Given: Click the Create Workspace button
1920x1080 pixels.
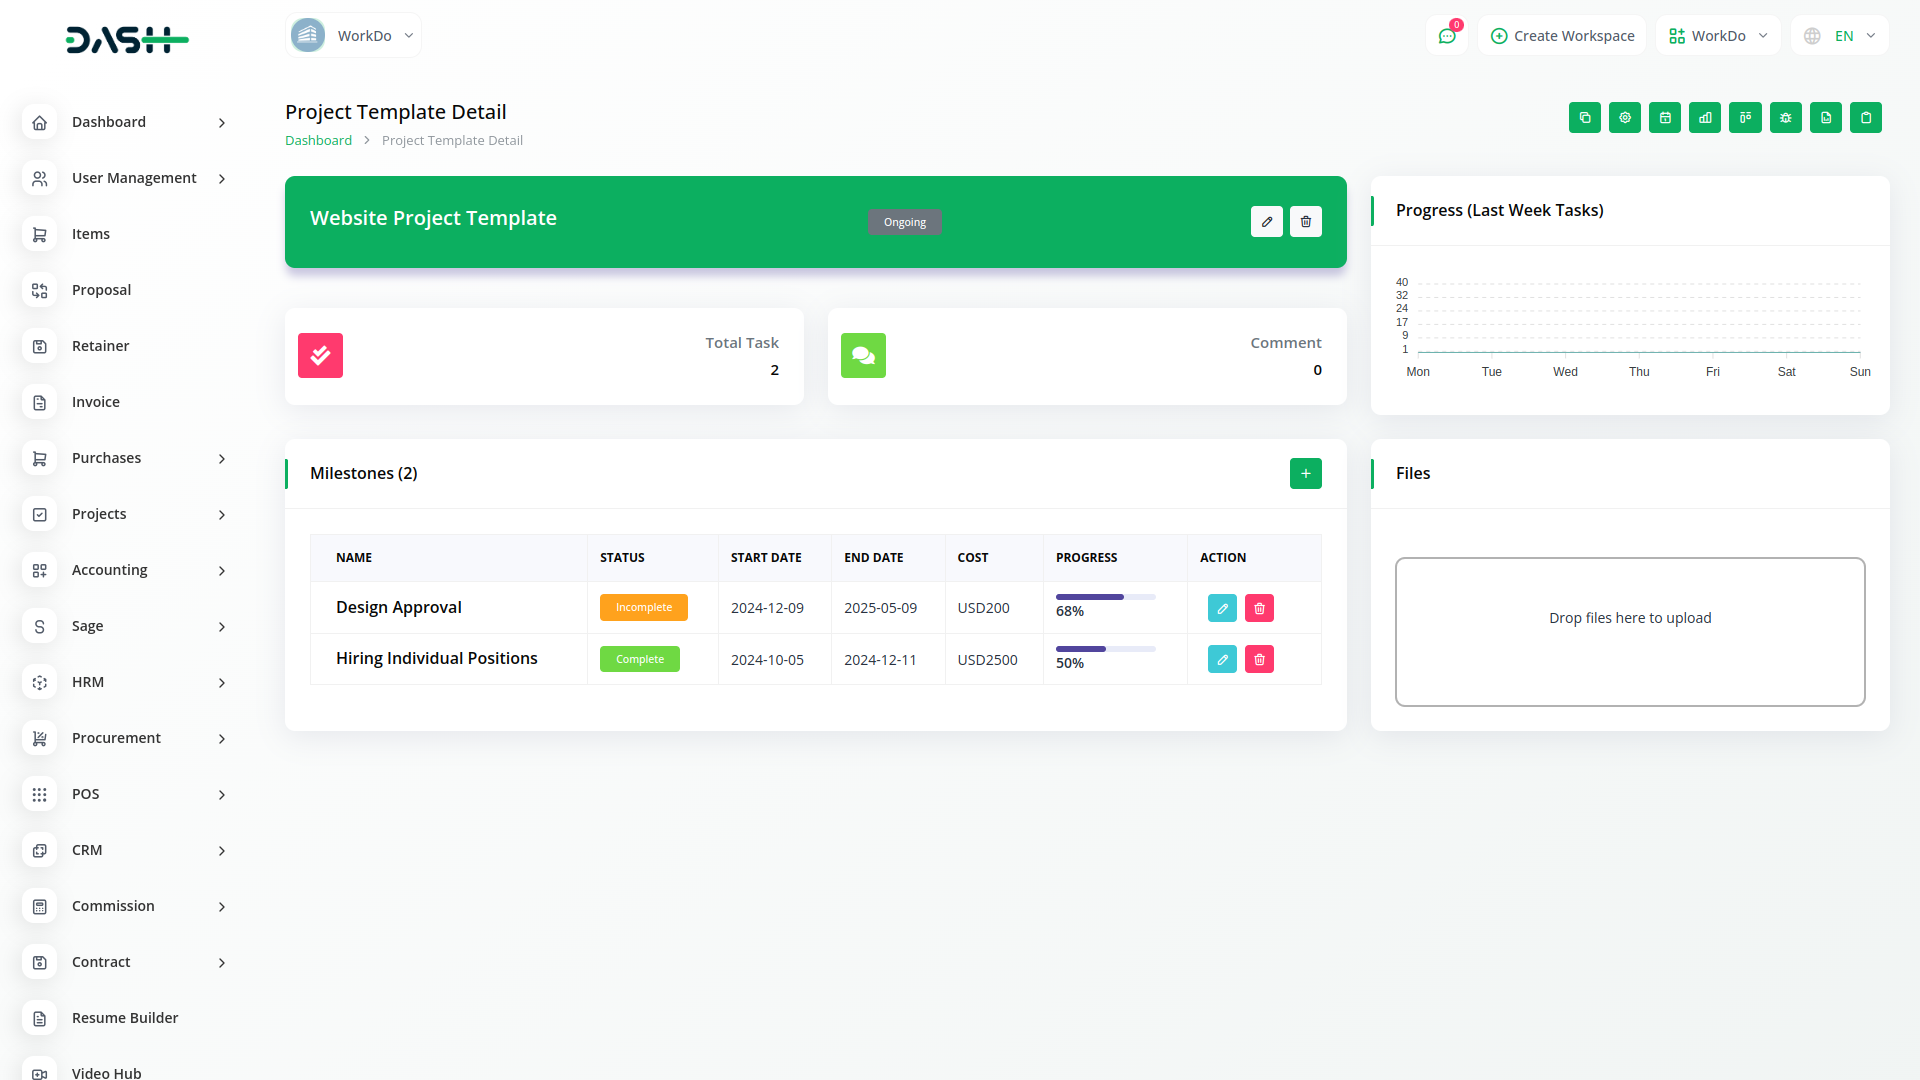Looking at the screenshot, I should point(1562,36).
